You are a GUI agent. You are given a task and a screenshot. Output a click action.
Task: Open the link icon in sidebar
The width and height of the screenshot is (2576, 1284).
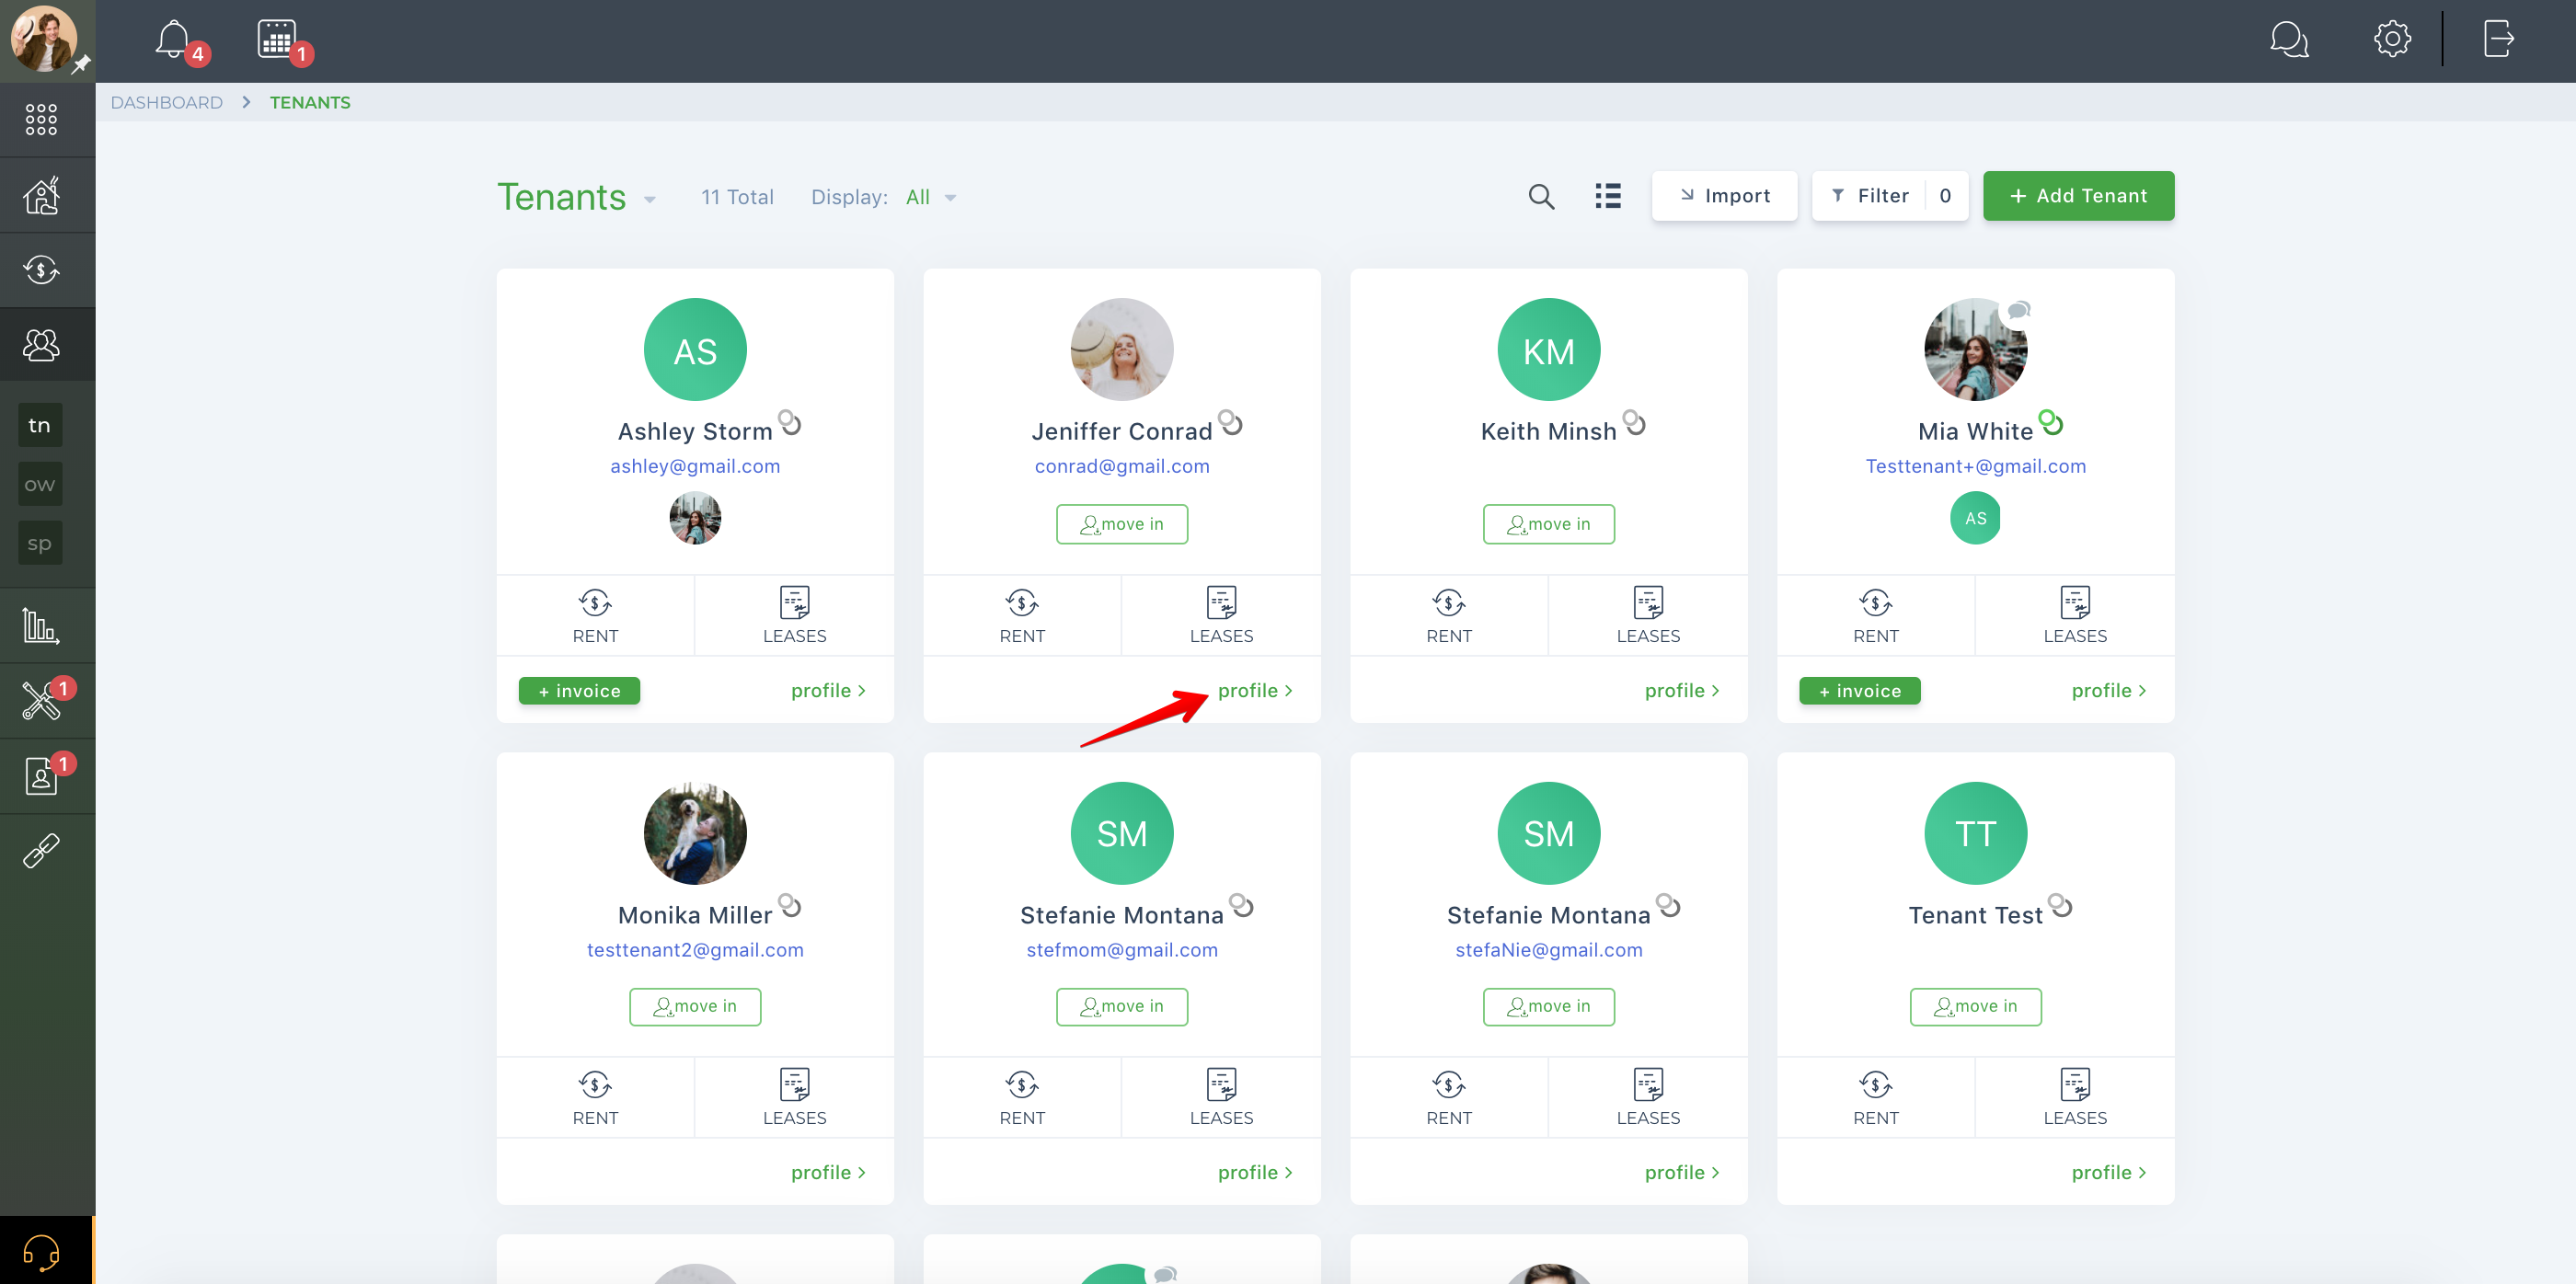pyautogui.click(x=41, y=851)
